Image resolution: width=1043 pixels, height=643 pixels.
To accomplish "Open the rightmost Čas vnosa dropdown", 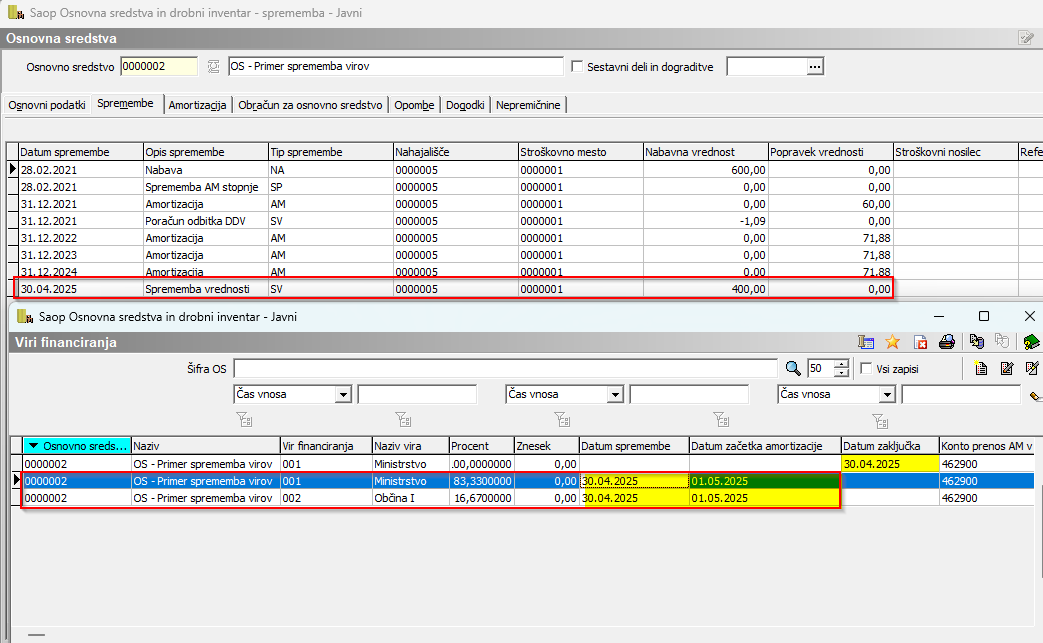I will (887, 395).
